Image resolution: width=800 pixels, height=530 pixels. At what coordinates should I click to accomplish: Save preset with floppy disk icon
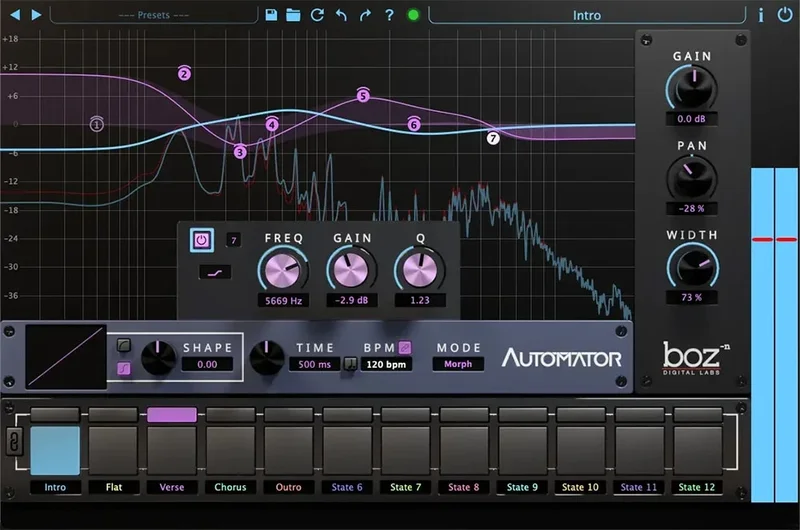pos(271,15)
